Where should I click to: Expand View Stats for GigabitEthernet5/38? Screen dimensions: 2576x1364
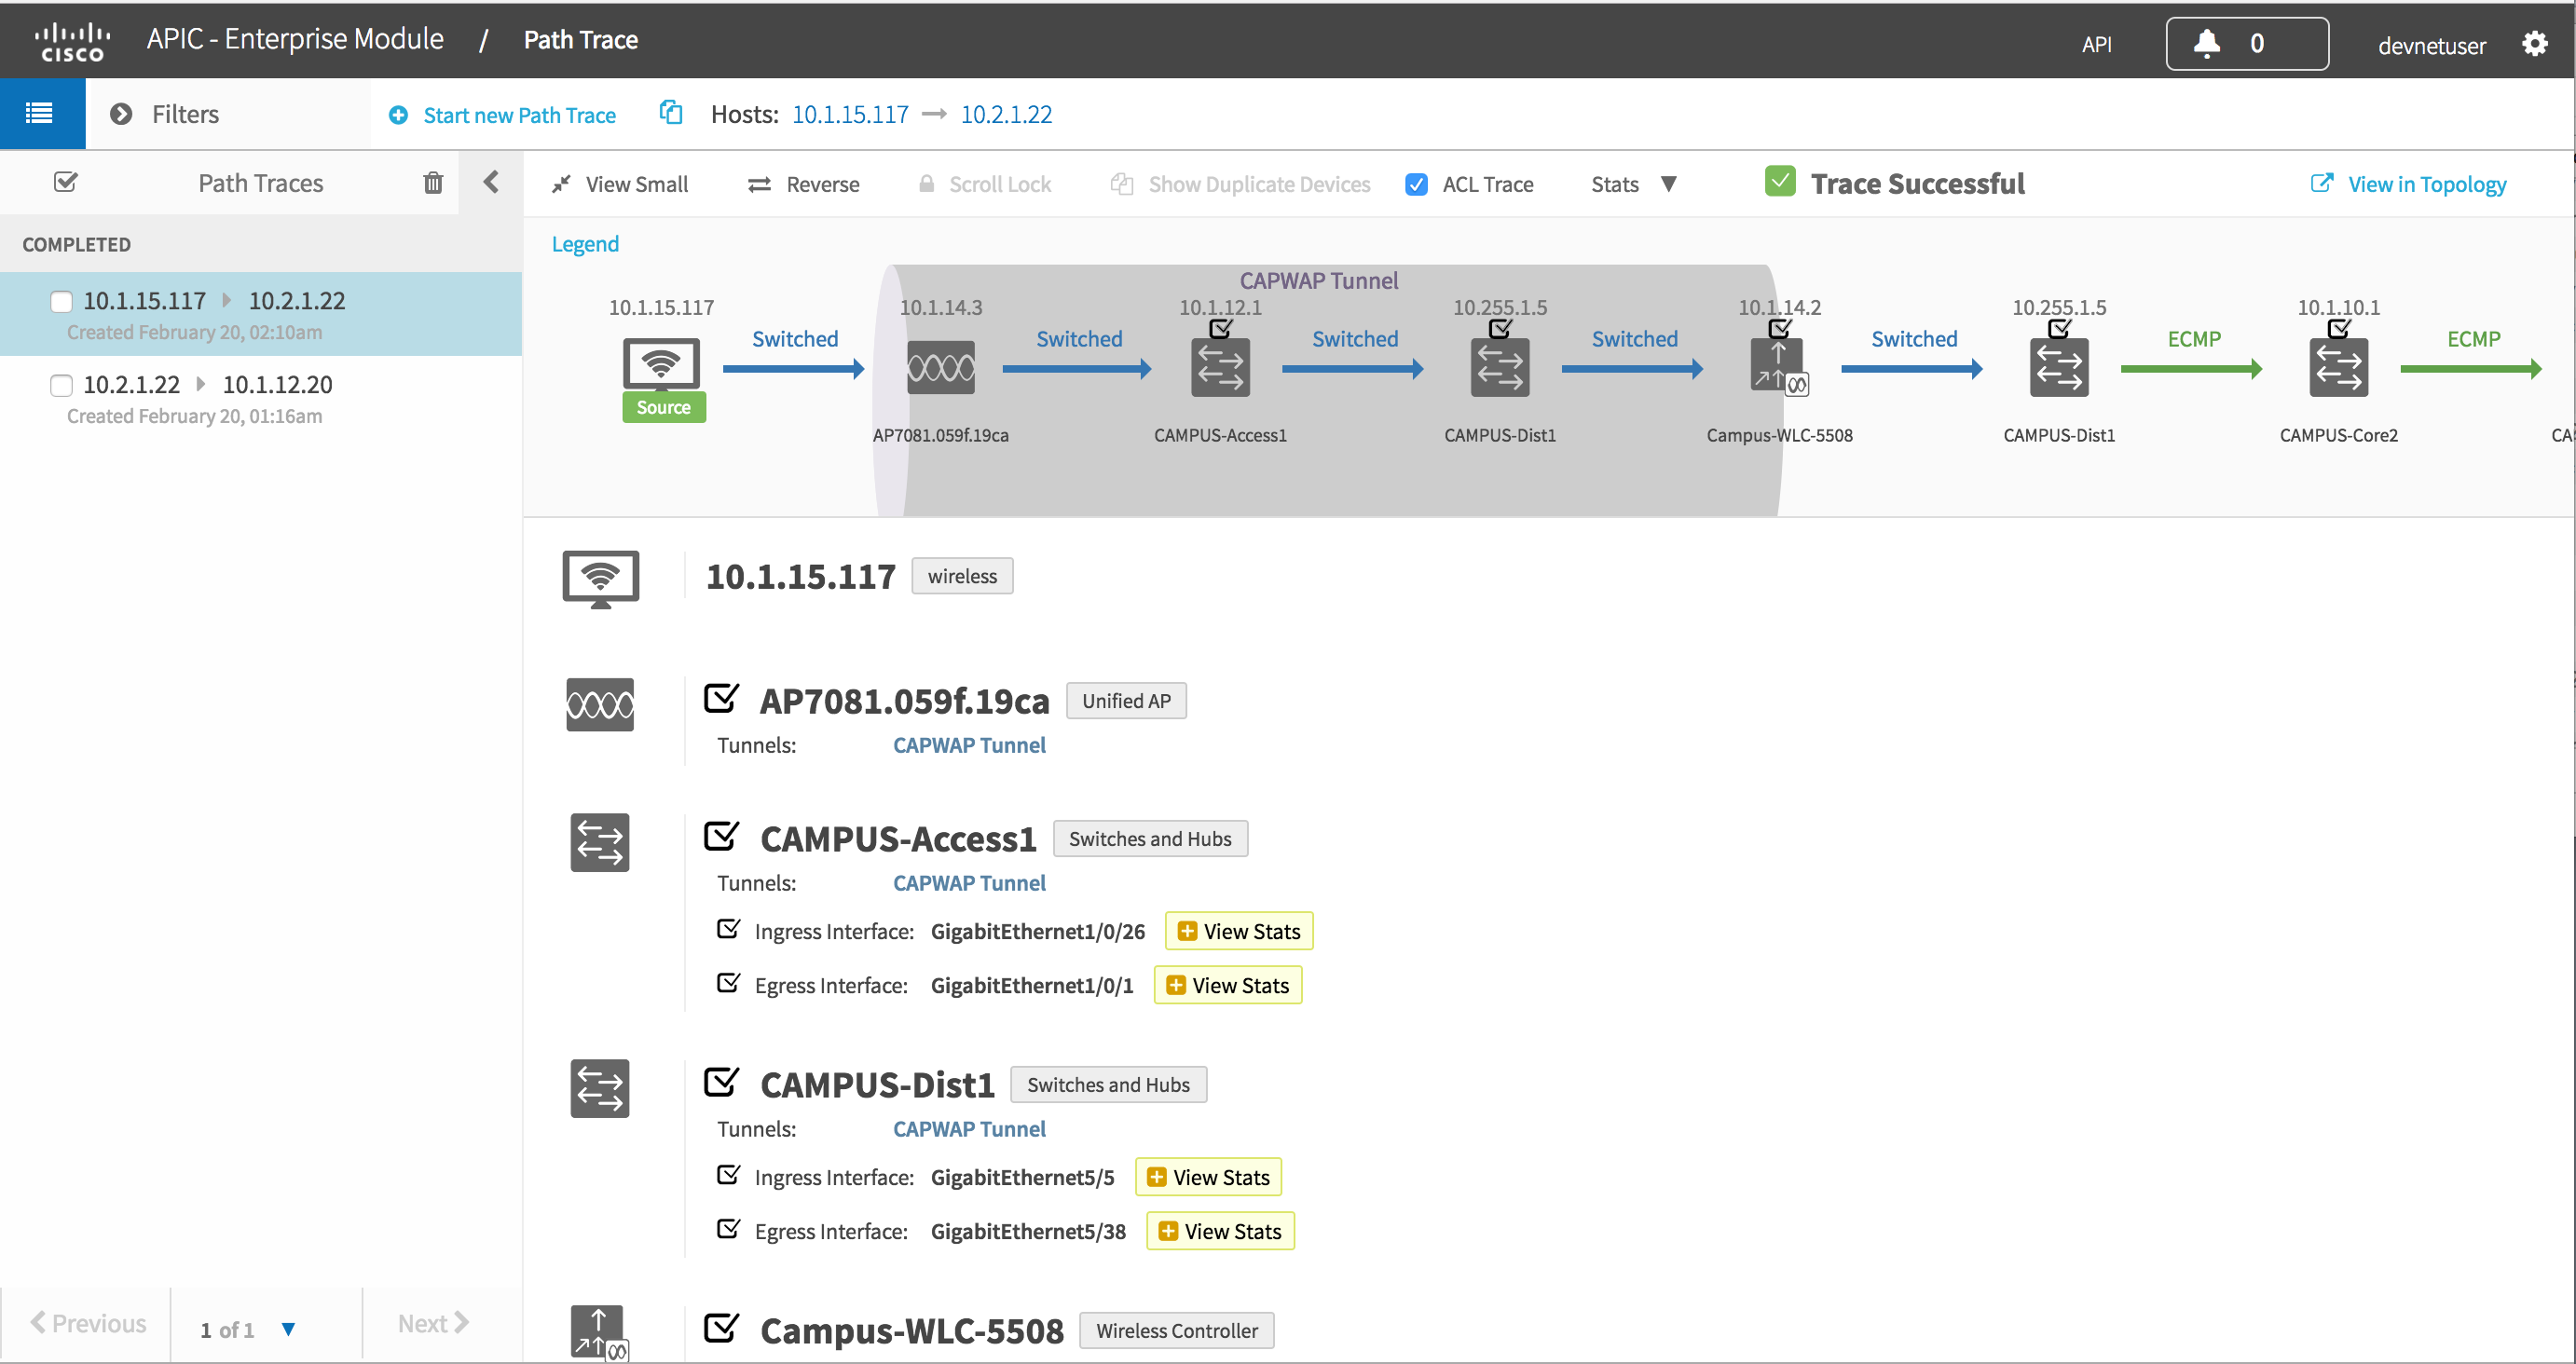click(x=1220, y=1231)
